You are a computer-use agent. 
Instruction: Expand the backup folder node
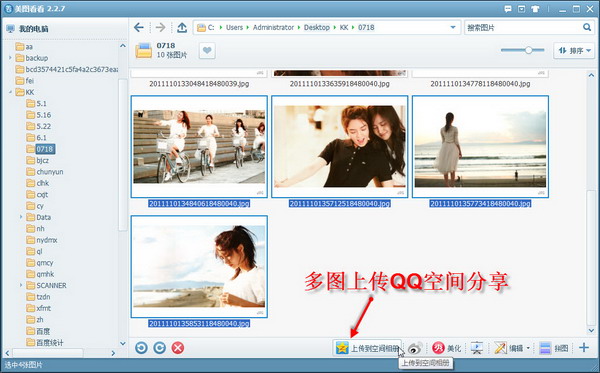click(x=10, y=58)
